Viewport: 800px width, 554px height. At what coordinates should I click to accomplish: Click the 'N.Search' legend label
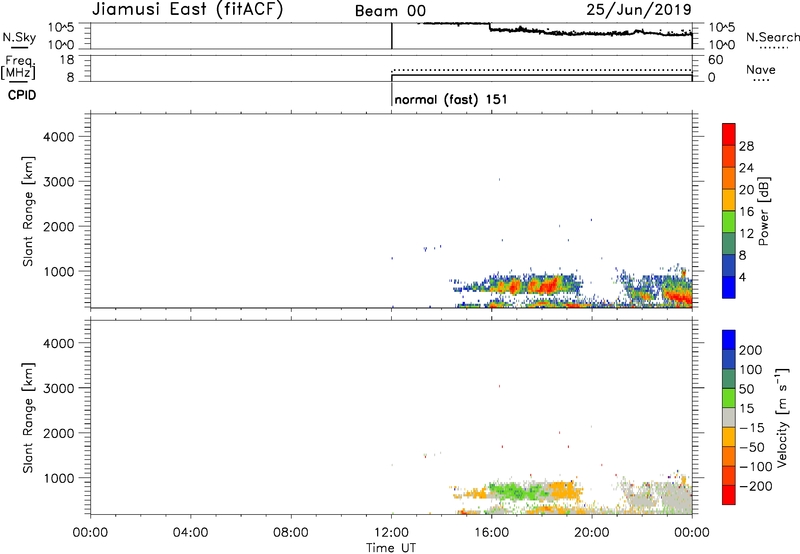click(772, 37)
